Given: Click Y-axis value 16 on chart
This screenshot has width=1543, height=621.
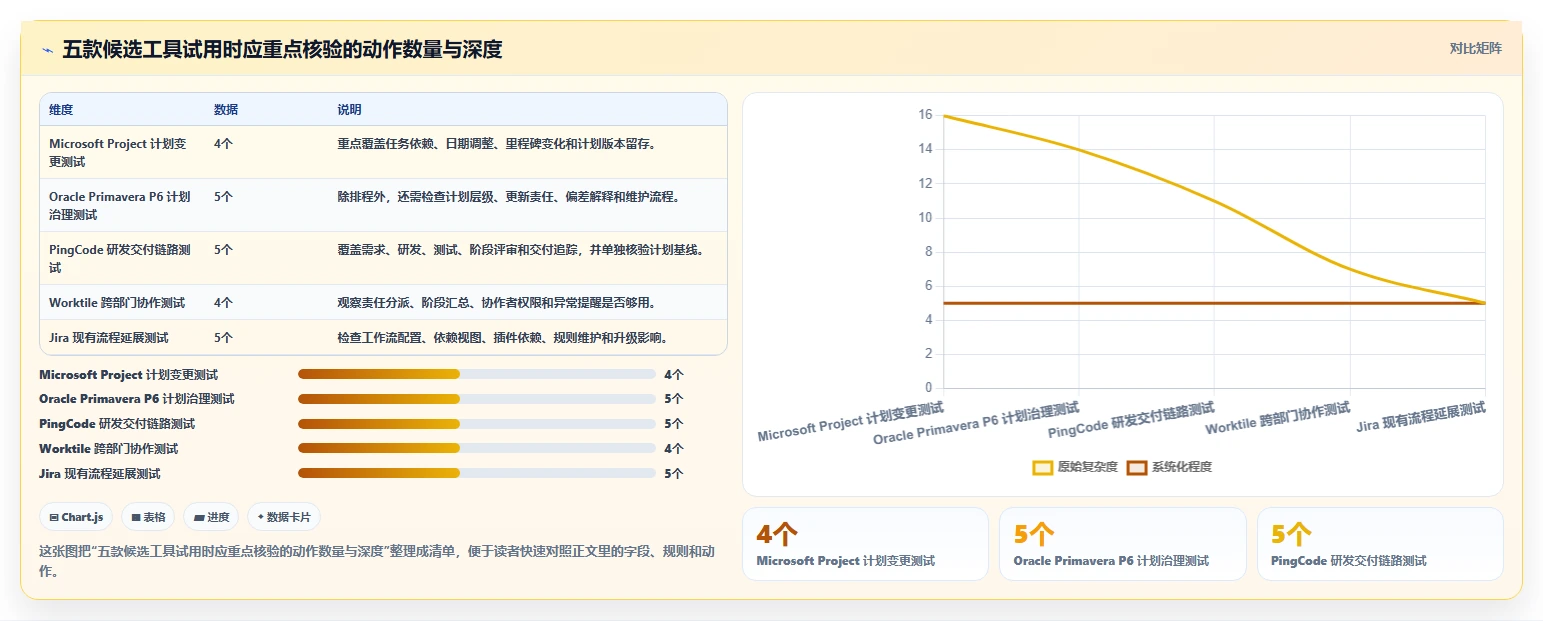Looking at the screenshot, I should coord(925,115).
